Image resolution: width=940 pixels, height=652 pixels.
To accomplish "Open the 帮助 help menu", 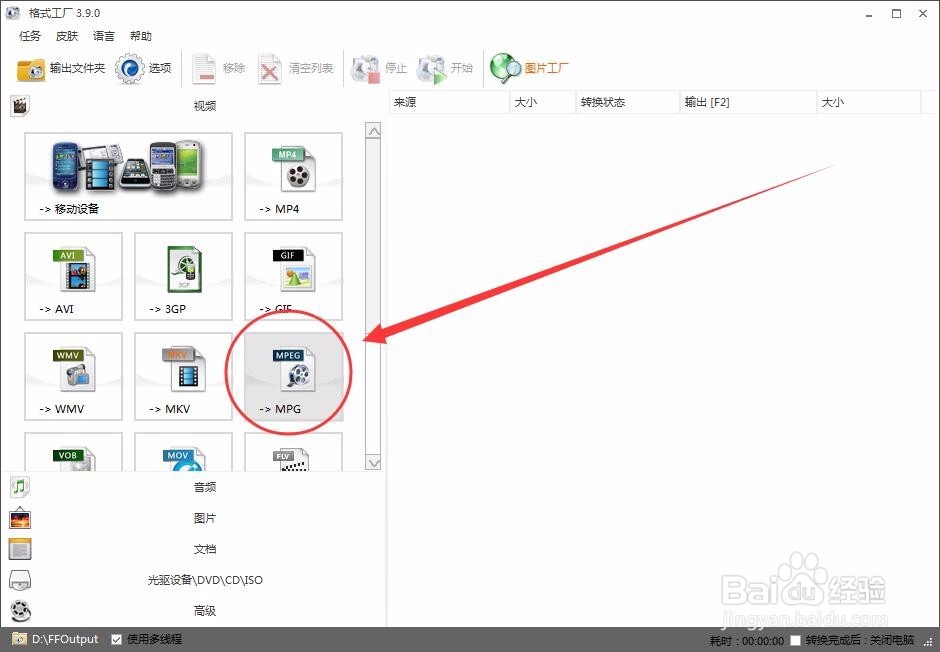I will point(141,36).
